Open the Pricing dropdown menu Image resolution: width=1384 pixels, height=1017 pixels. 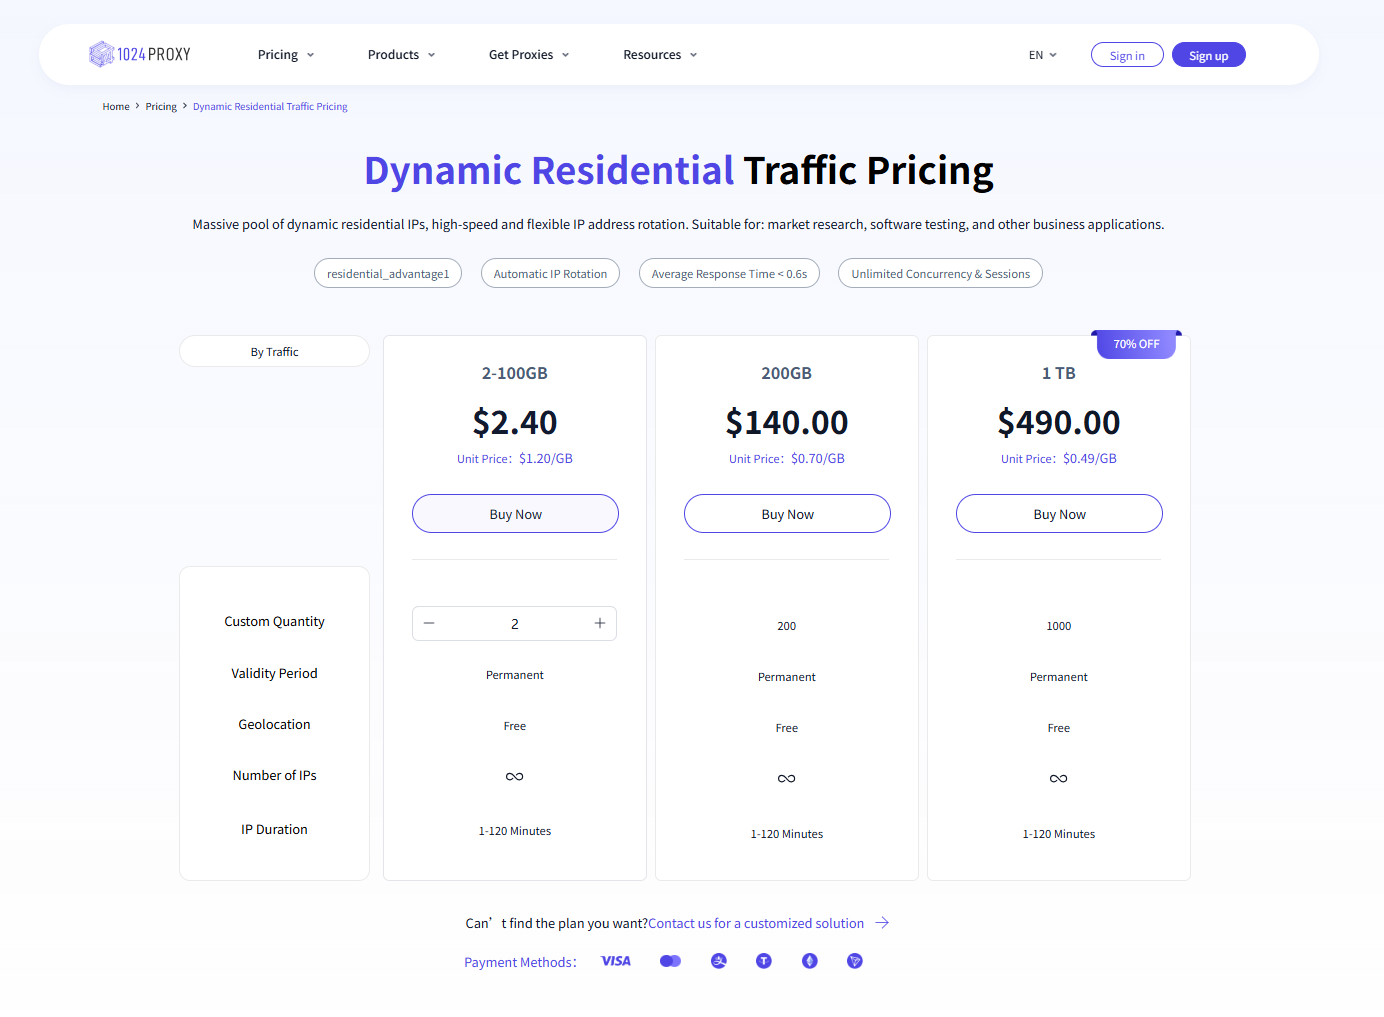pos(286,55)
